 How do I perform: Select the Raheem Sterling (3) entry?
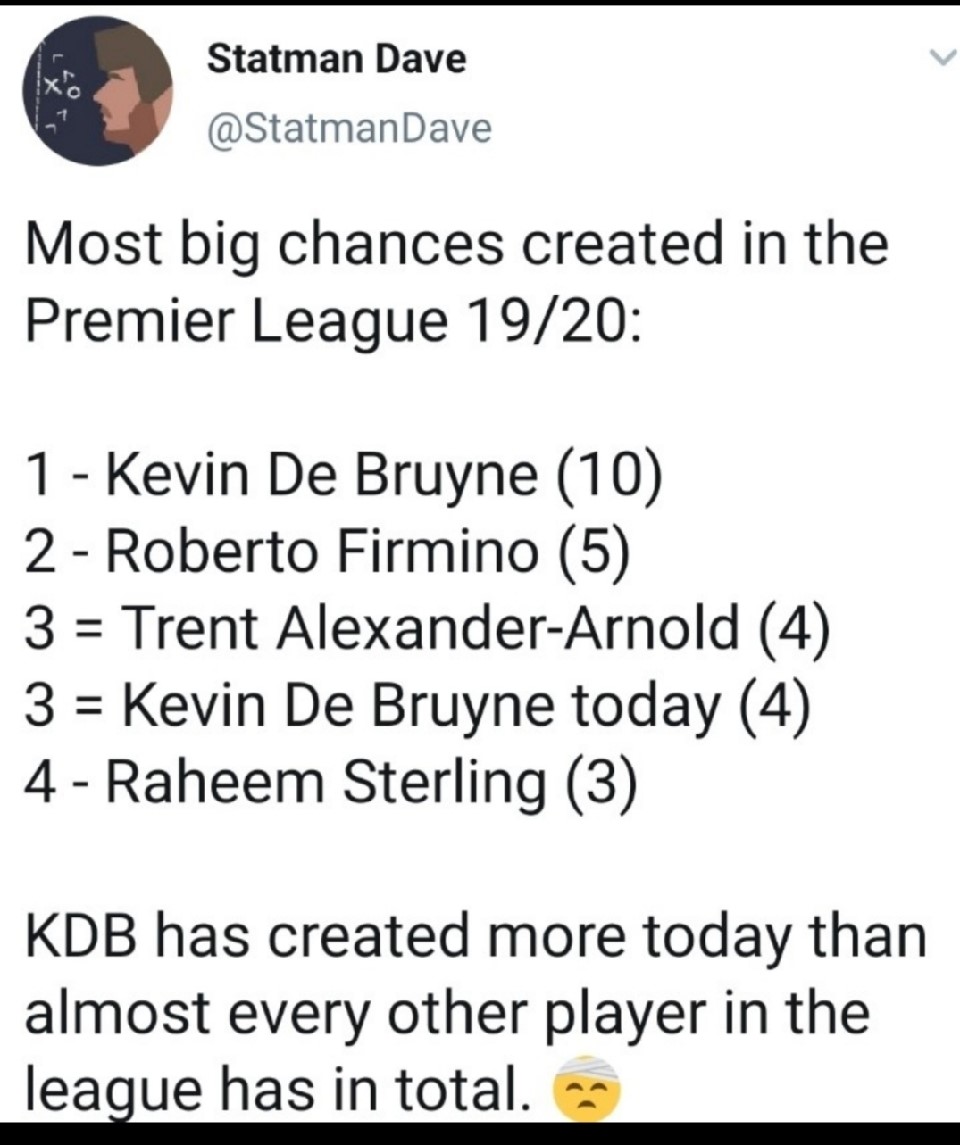pos(331,782)
